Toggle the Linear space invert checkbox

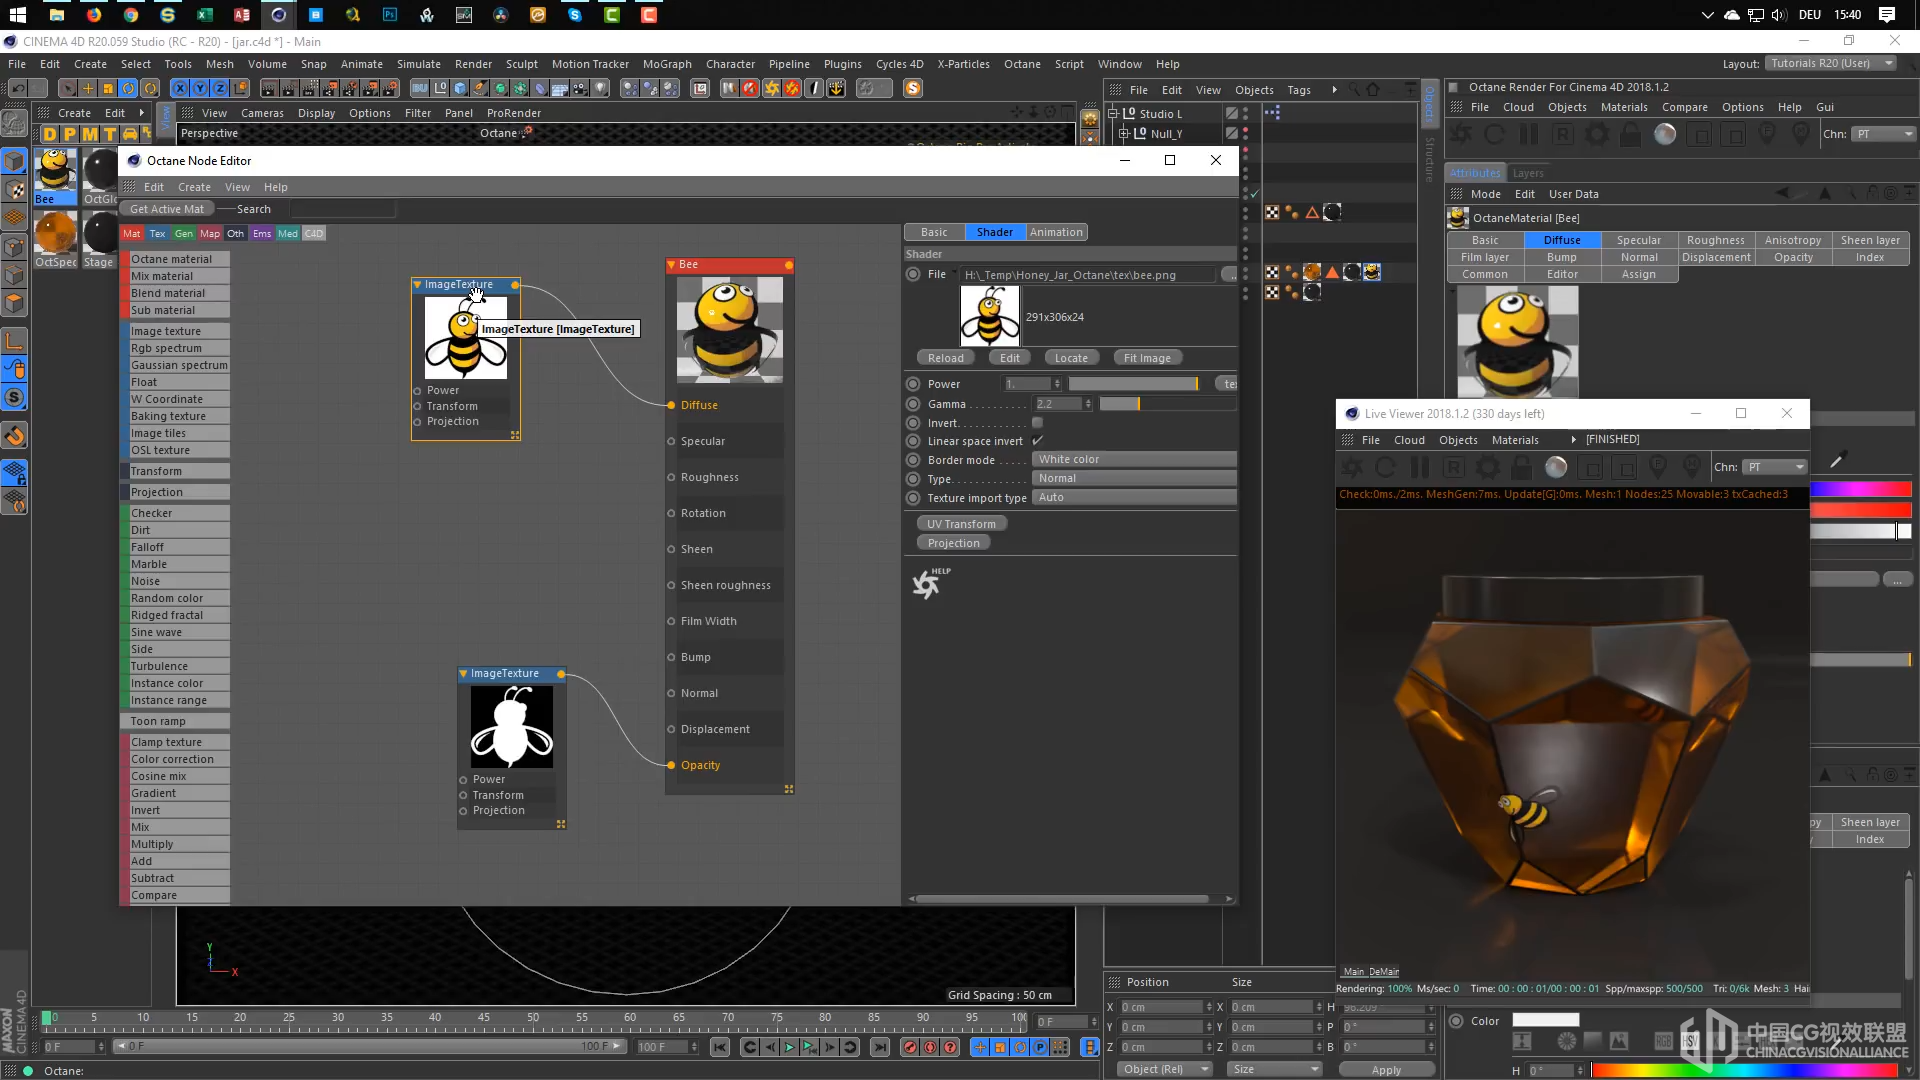coord(1037,441)
